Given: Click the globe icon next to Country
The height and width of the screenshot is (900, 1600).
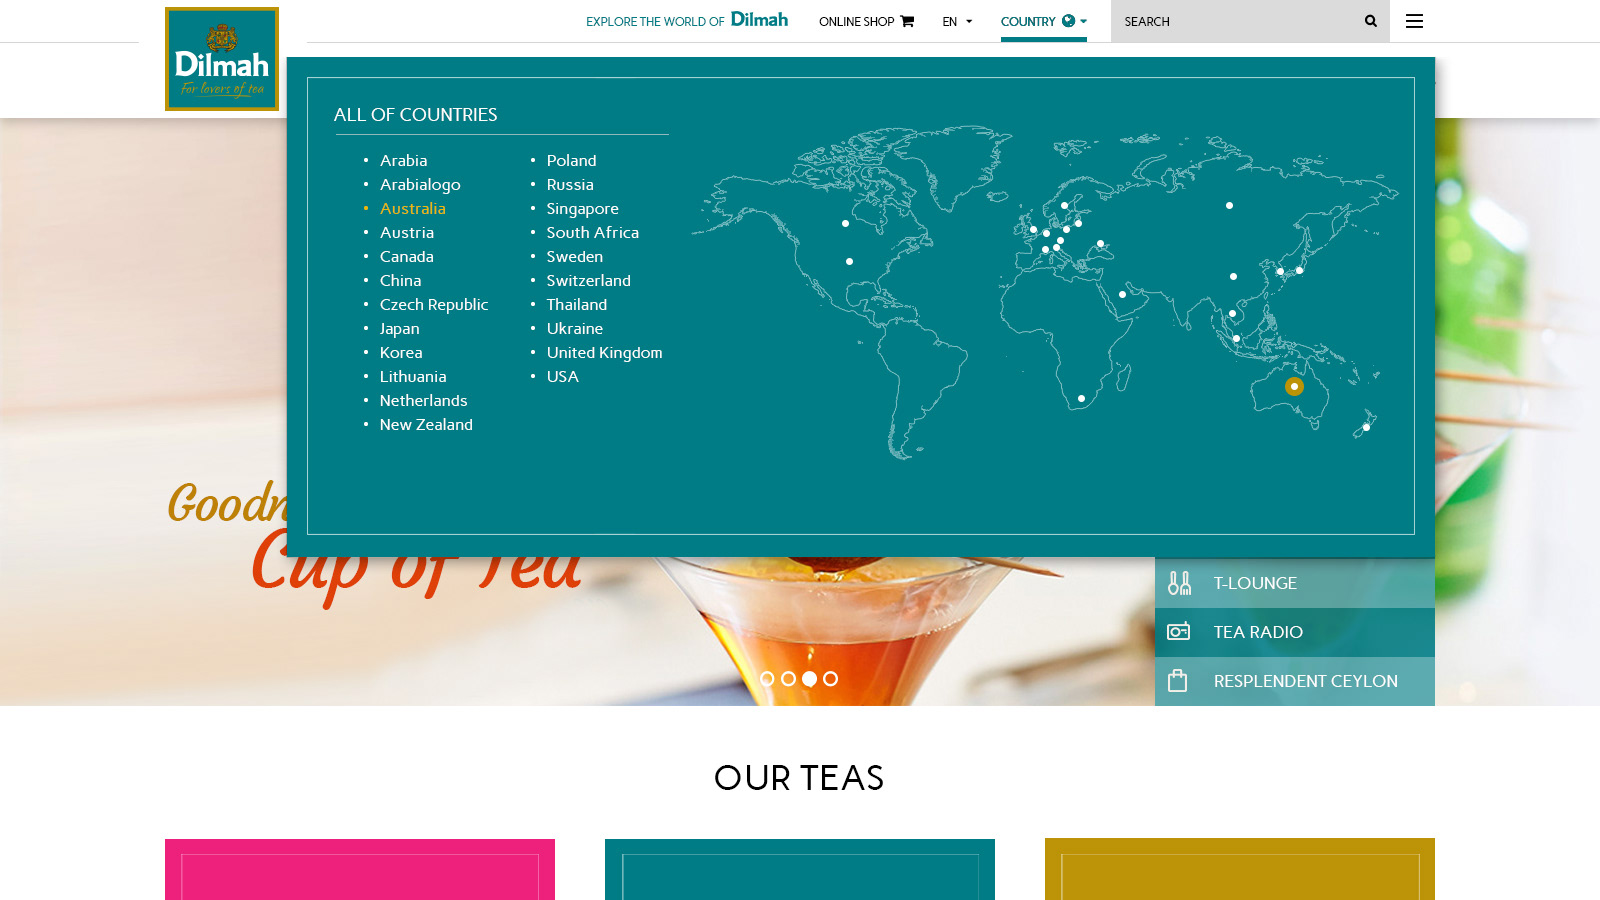Looking at the screenshot, I should coord(1068,21).
